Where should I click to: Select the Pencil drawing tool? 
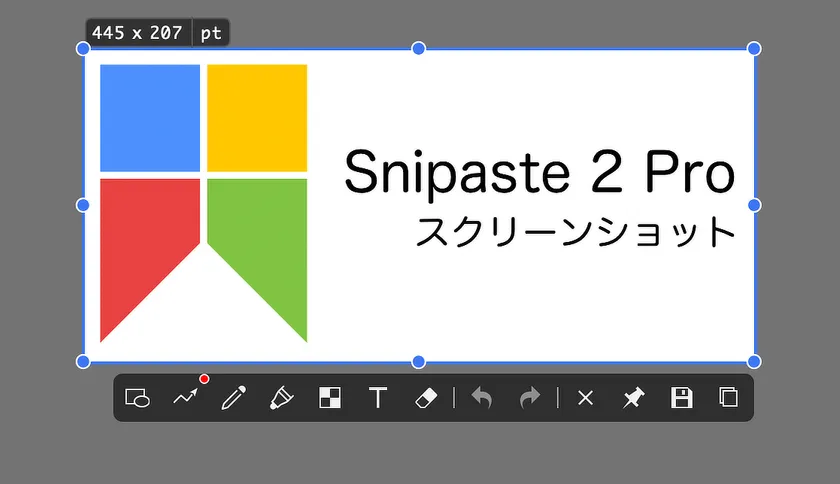[x=233, y=398]
